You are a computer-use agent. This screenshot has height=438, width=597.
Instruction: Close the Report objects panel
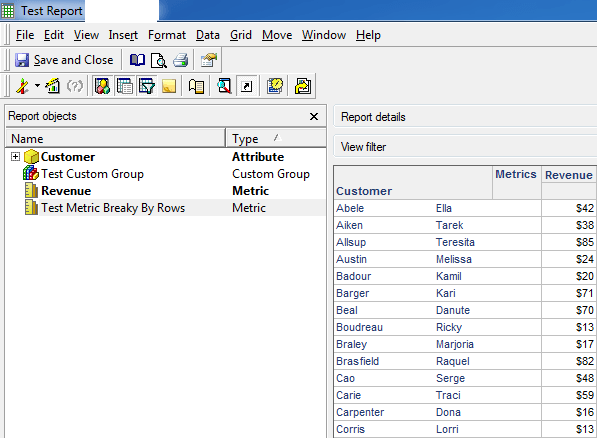pos(314,117)
